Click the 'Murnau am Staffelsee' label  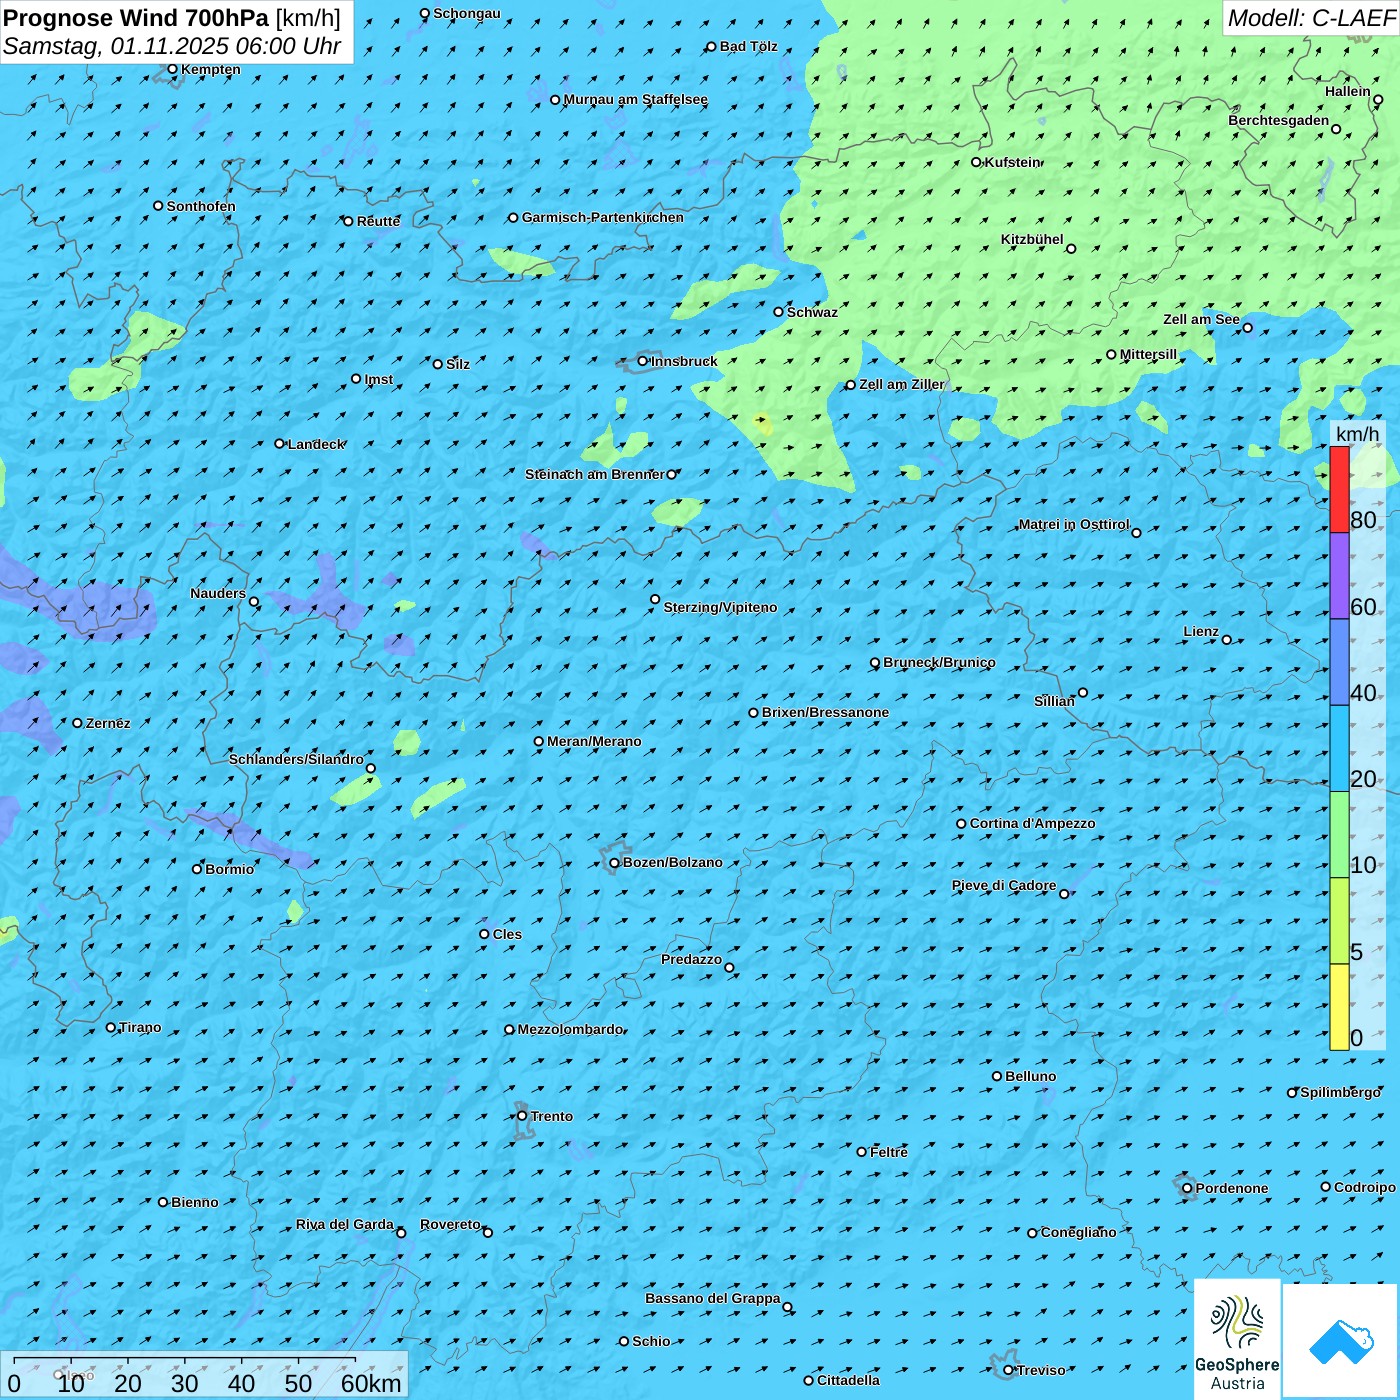point(636,99)
